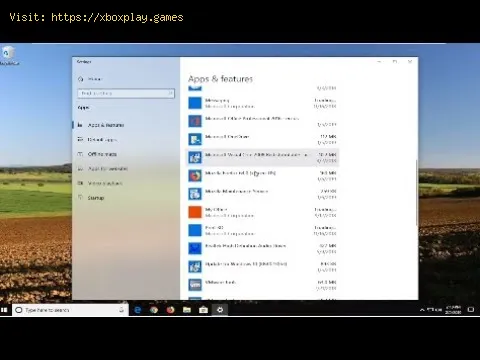Select the VMware Tools name text

(x=220, y=282)
